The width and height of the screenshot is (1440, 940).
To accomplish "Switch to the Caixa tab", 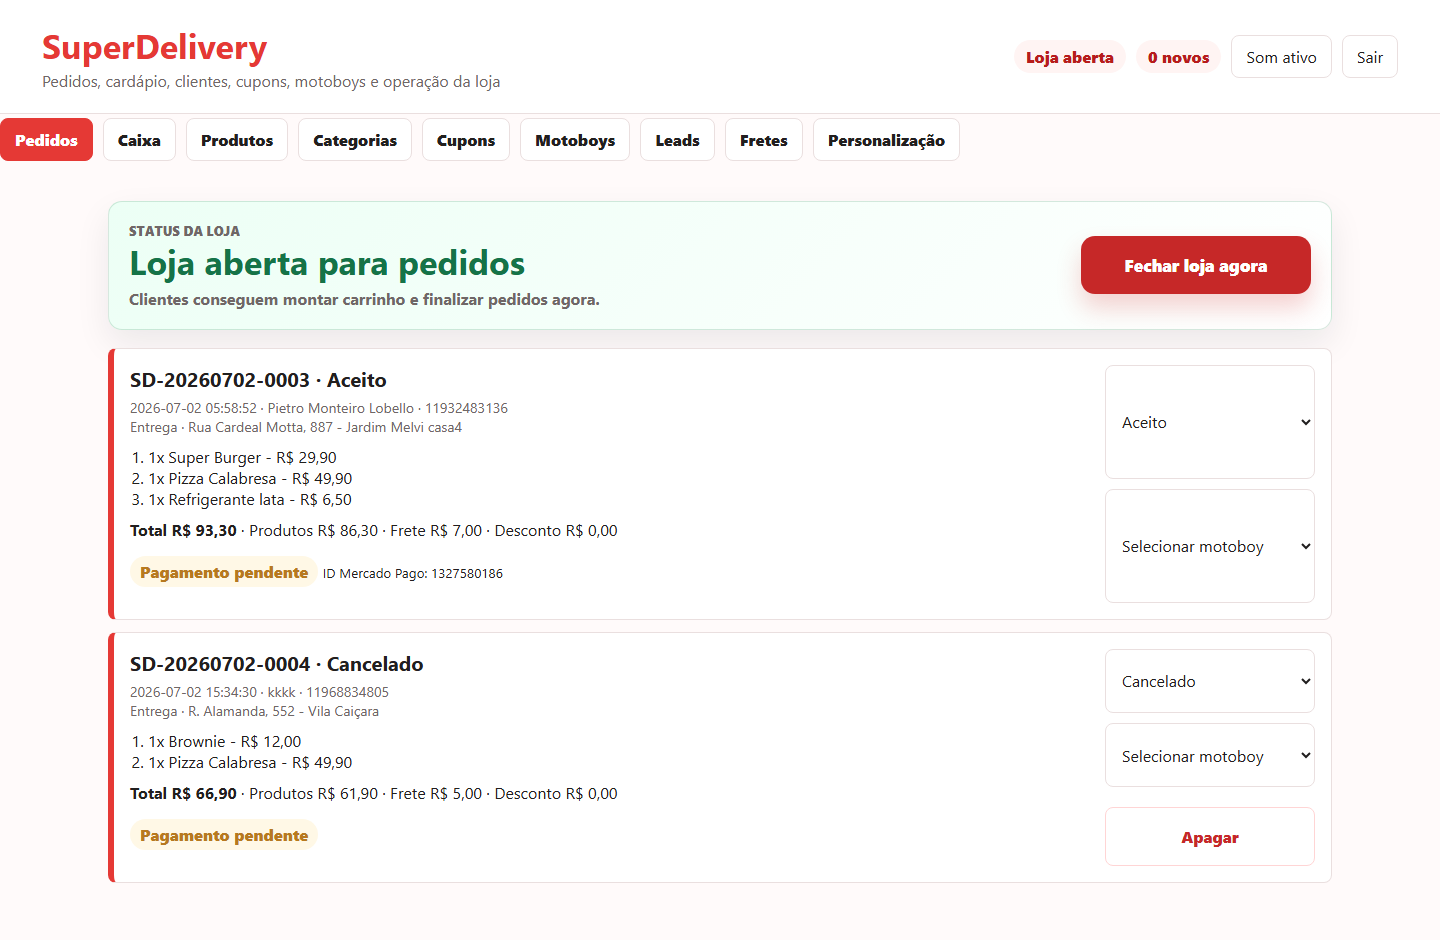I will (139, 140).
